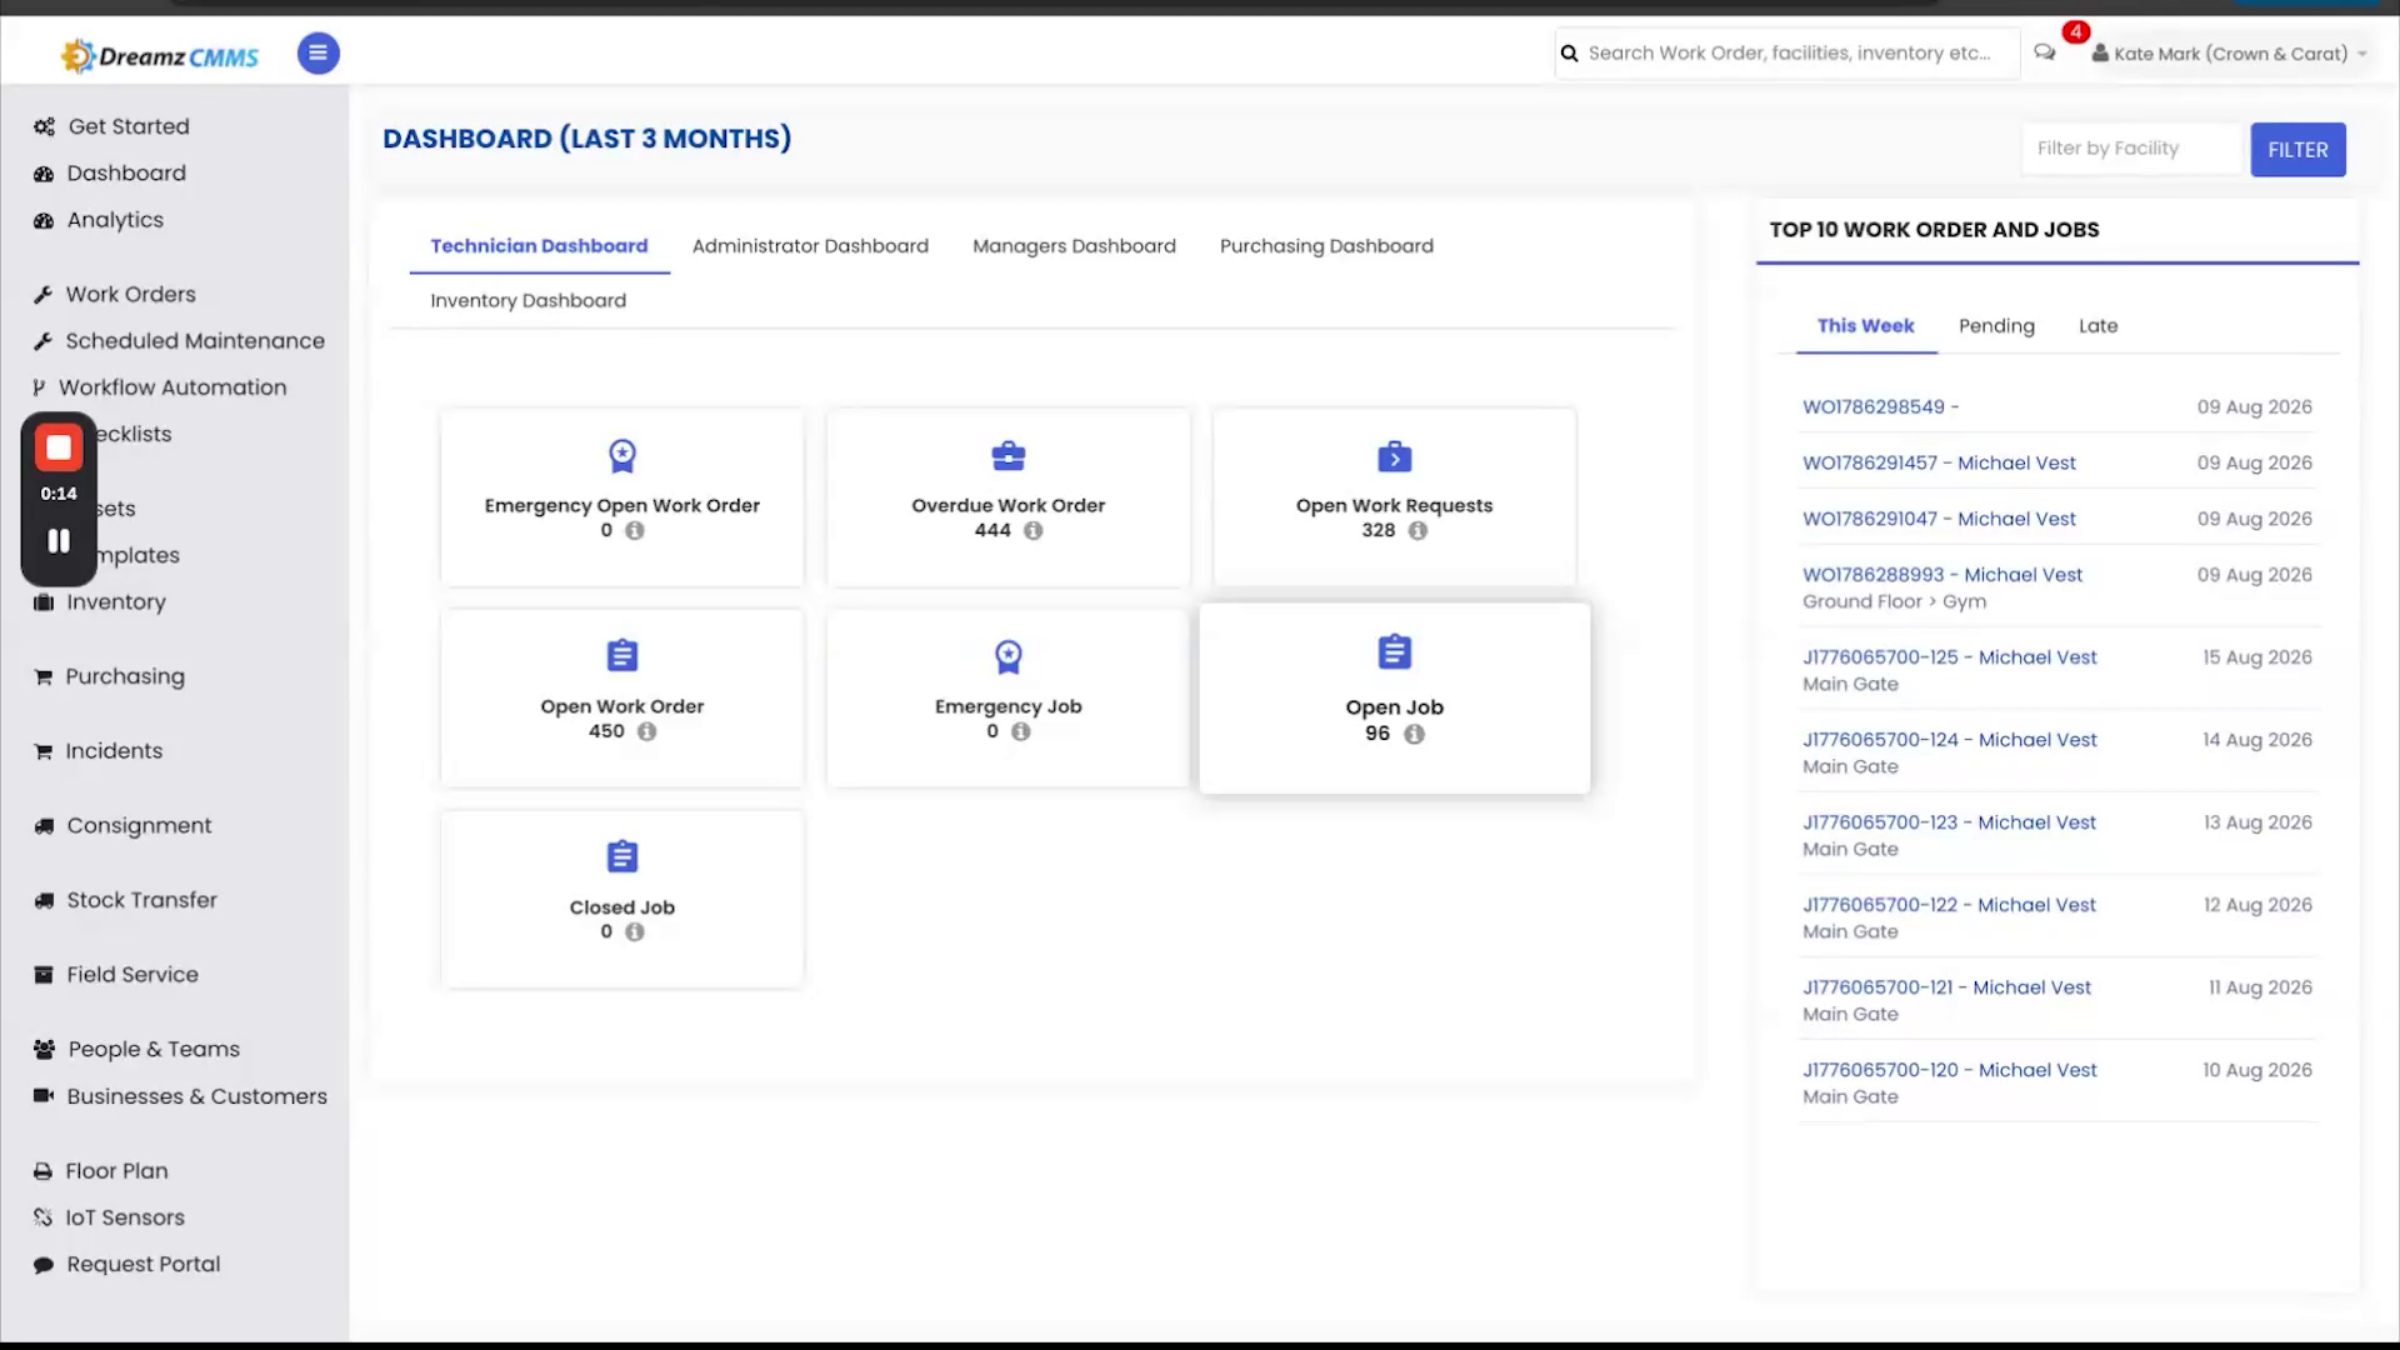
Task: Click the blue FILTER button
Action: click(x=2298, y=149)
